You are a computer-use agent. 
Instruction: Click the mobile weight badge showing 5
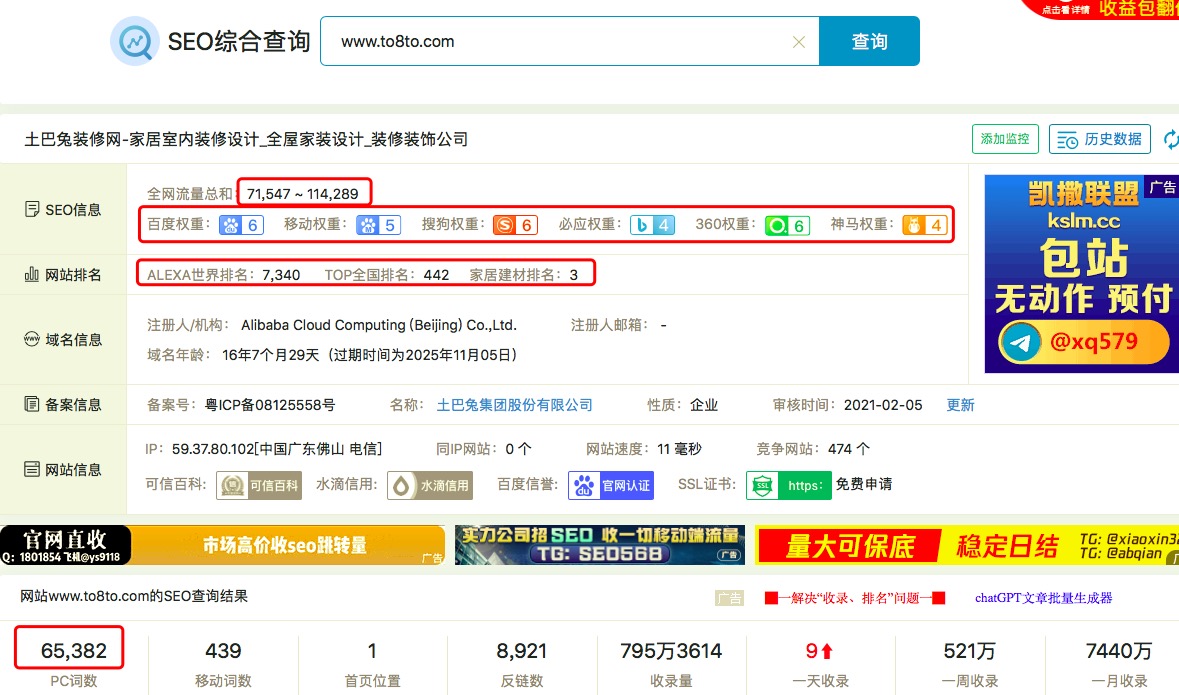(377, 225)
